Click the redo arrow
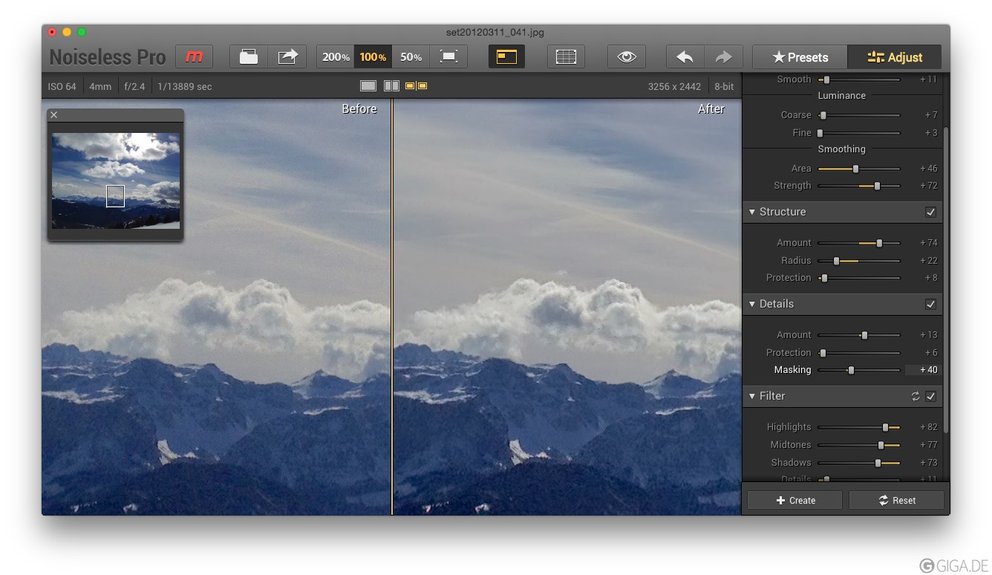Screen dimensions: 992x575 click(x=723, y=57)
